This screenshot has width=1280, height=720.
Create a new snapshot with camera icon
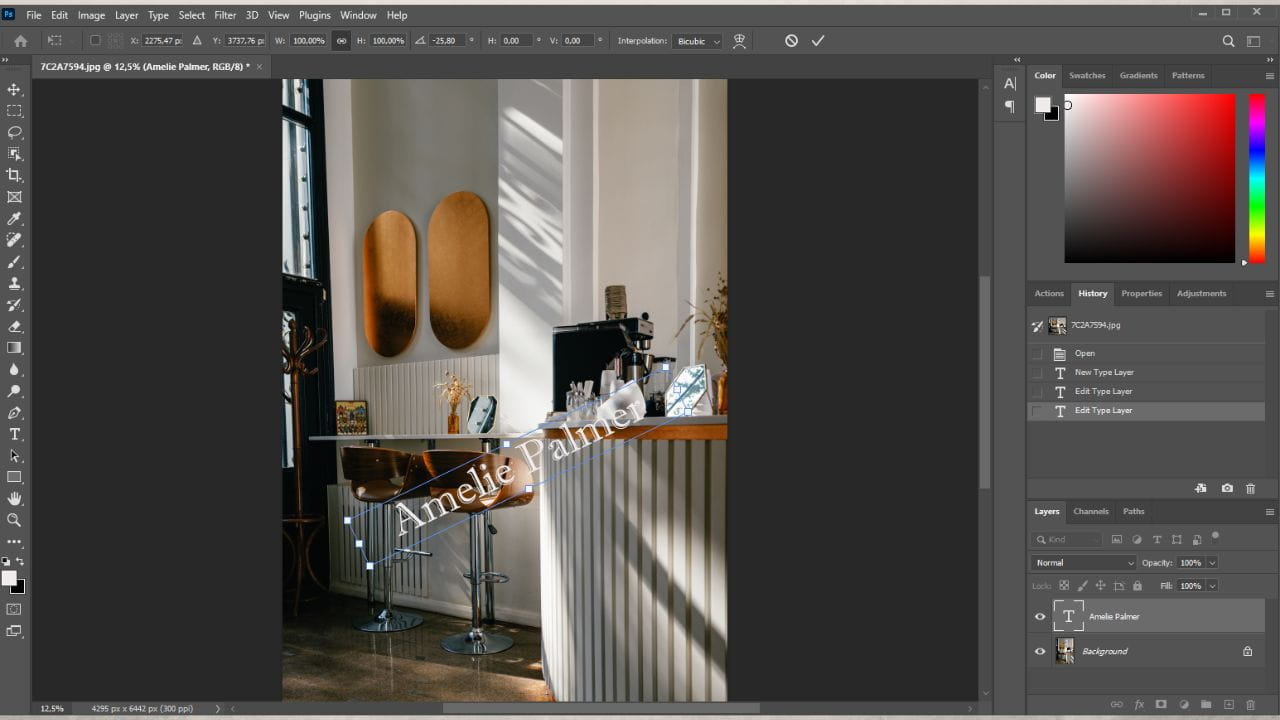[x=1227, y=488]
